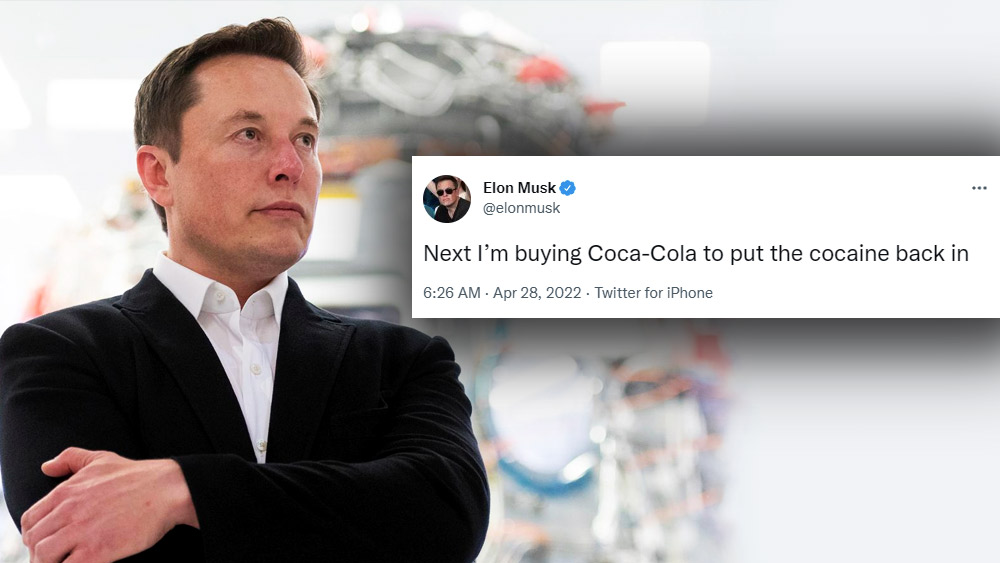This screenshot has height=563, width=1000.
Task: Click the 6:26 AM timestamp
Action: click(452, 293)
